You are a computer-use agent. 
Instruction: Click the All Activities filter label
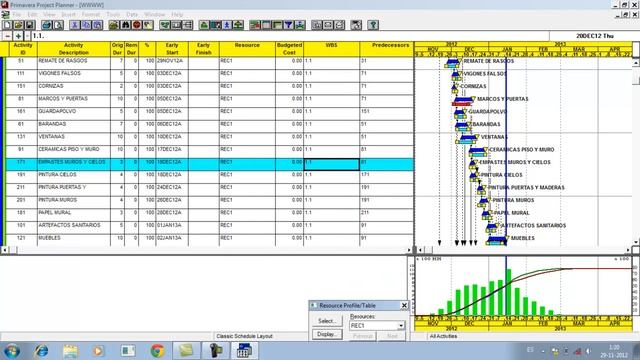coord(443,336)
